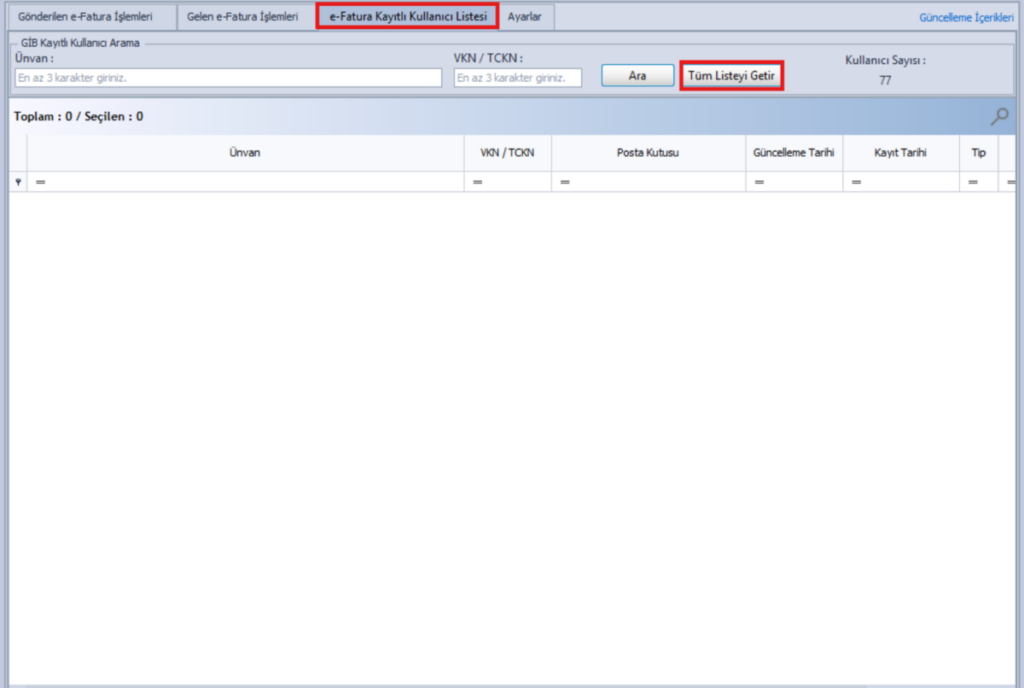Open the Posta Kutusu filter operator
Viewport: 1024px width, 688px height.
[565, 182]
